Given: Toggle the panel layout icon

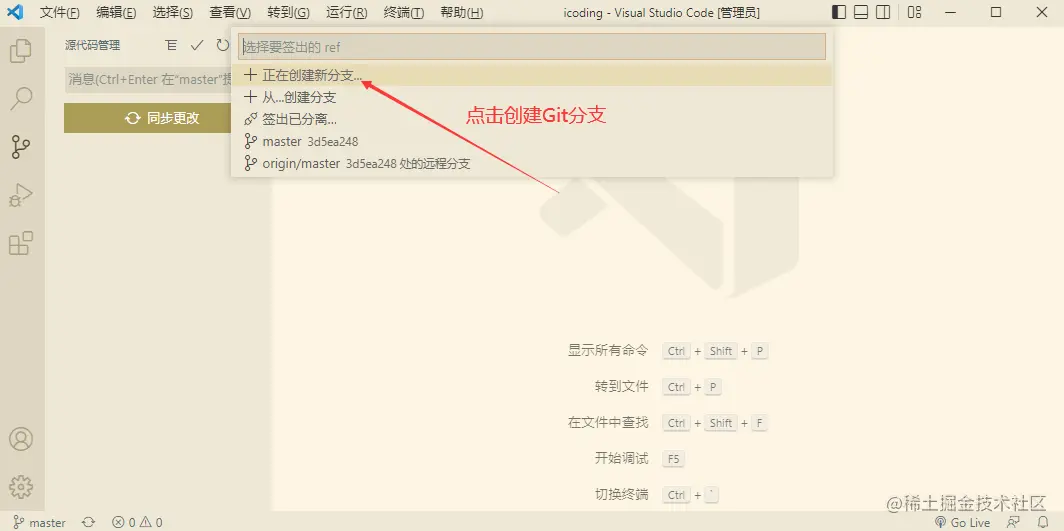Looking at the screenshot, I should 860,12.
